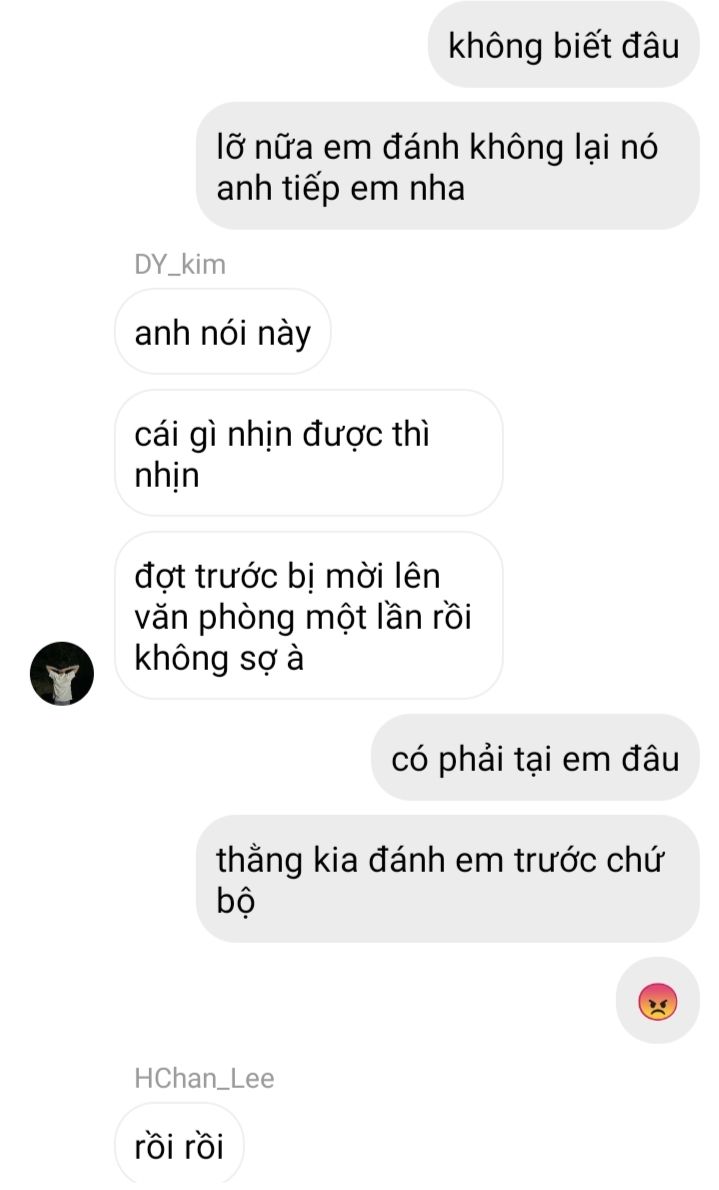Select the 'thằng kia đánh em trước' message
Screen dimensions: 719x1190
click(448, 879)
